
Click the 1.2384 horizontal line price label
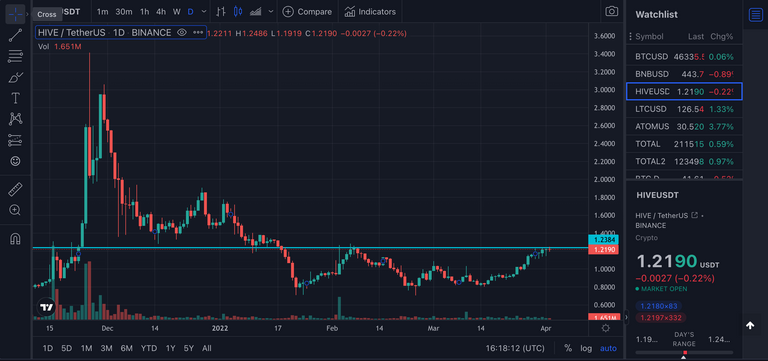(x=603, y=240)
